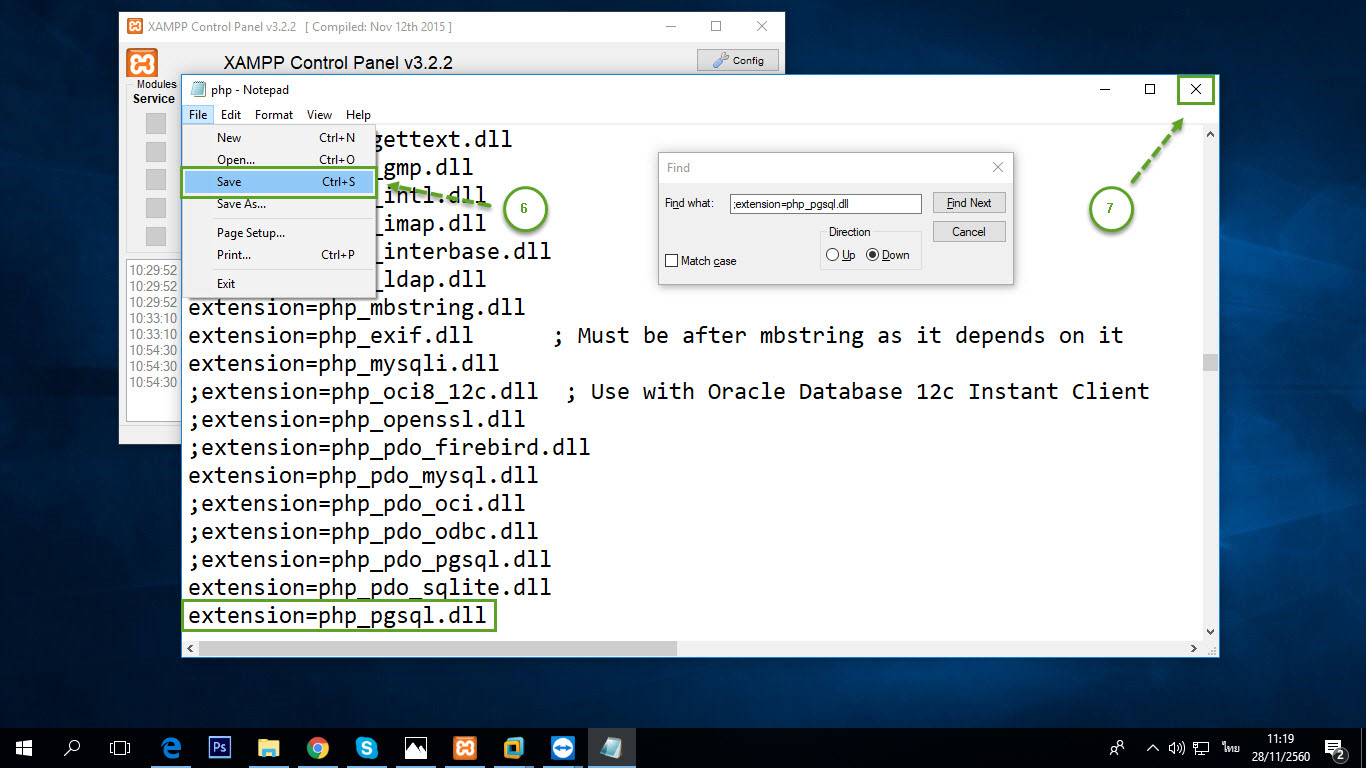Screen dimensions: 1366x768
Task: Select the Down direction radio button
Action: pos(872,255)
